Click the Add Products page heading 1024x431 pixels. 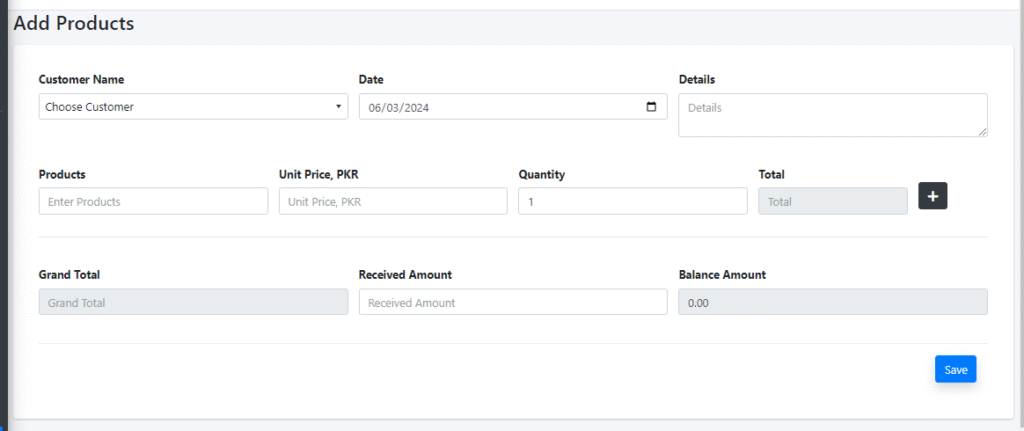74,24
